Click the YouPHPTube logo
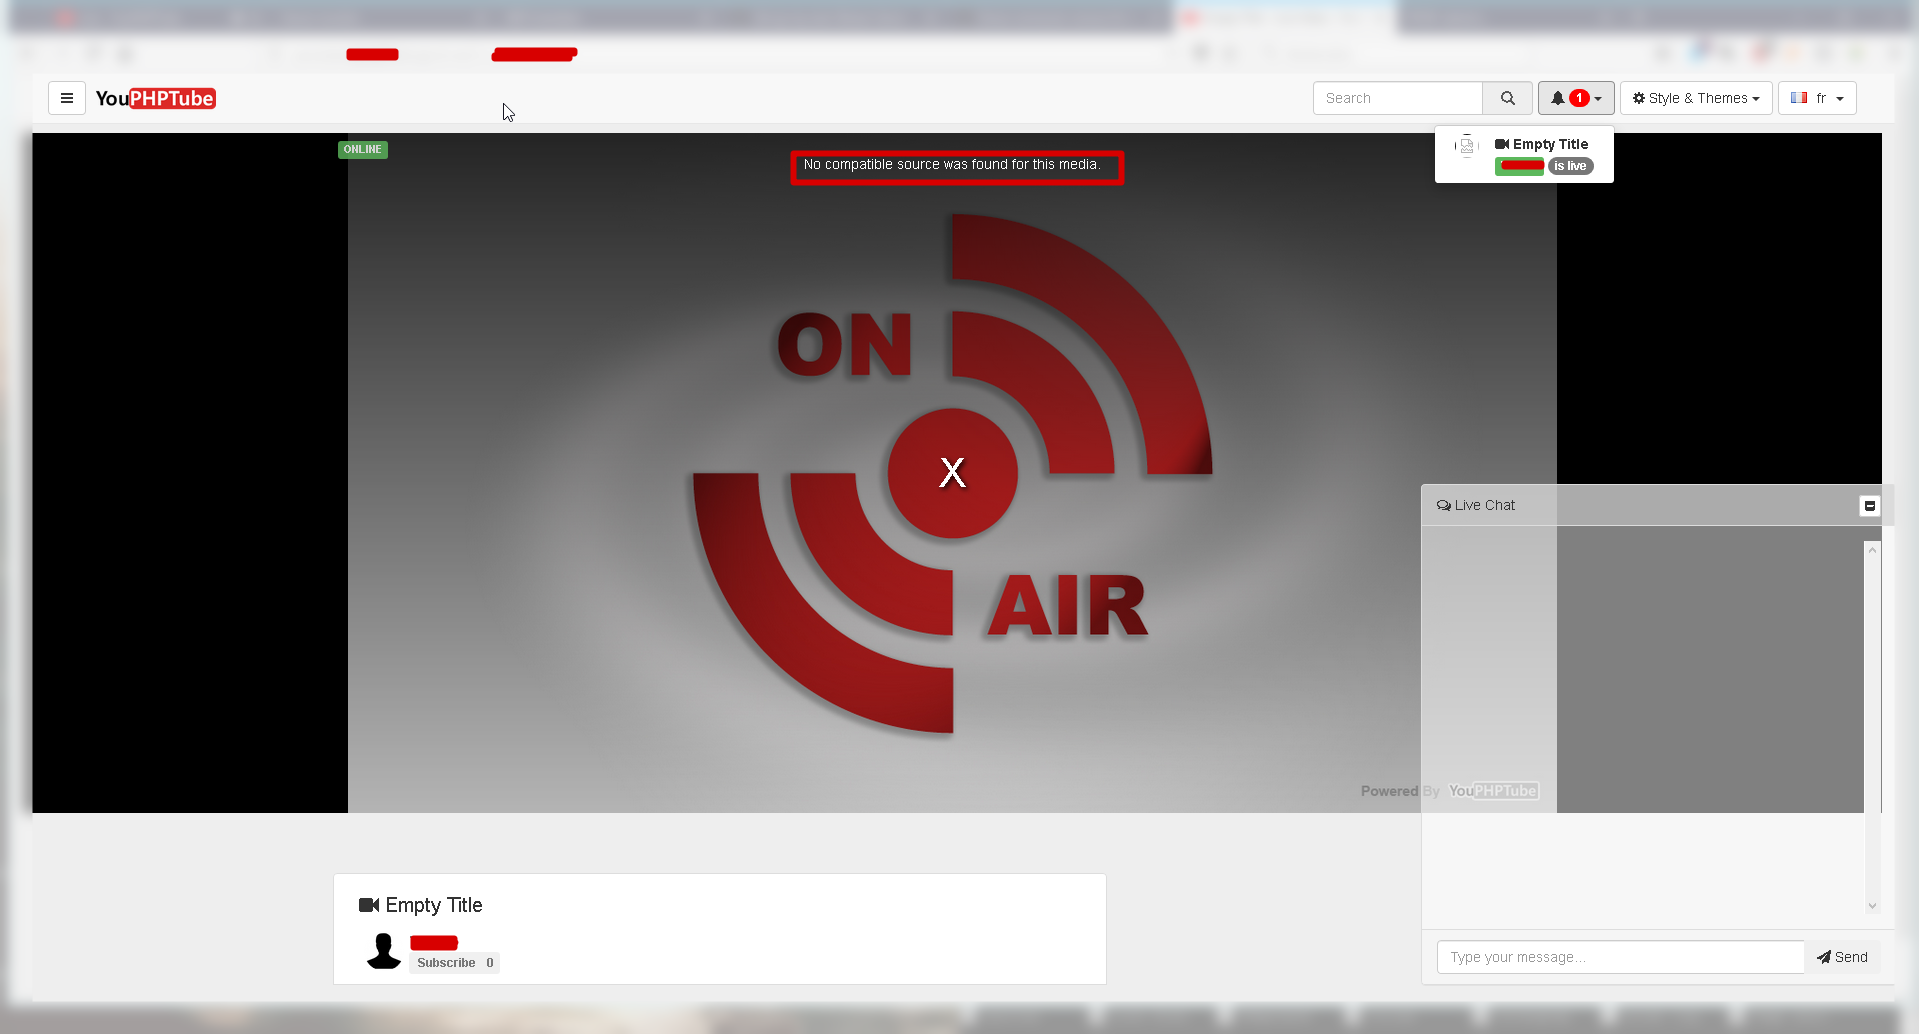 click(155, 98)
